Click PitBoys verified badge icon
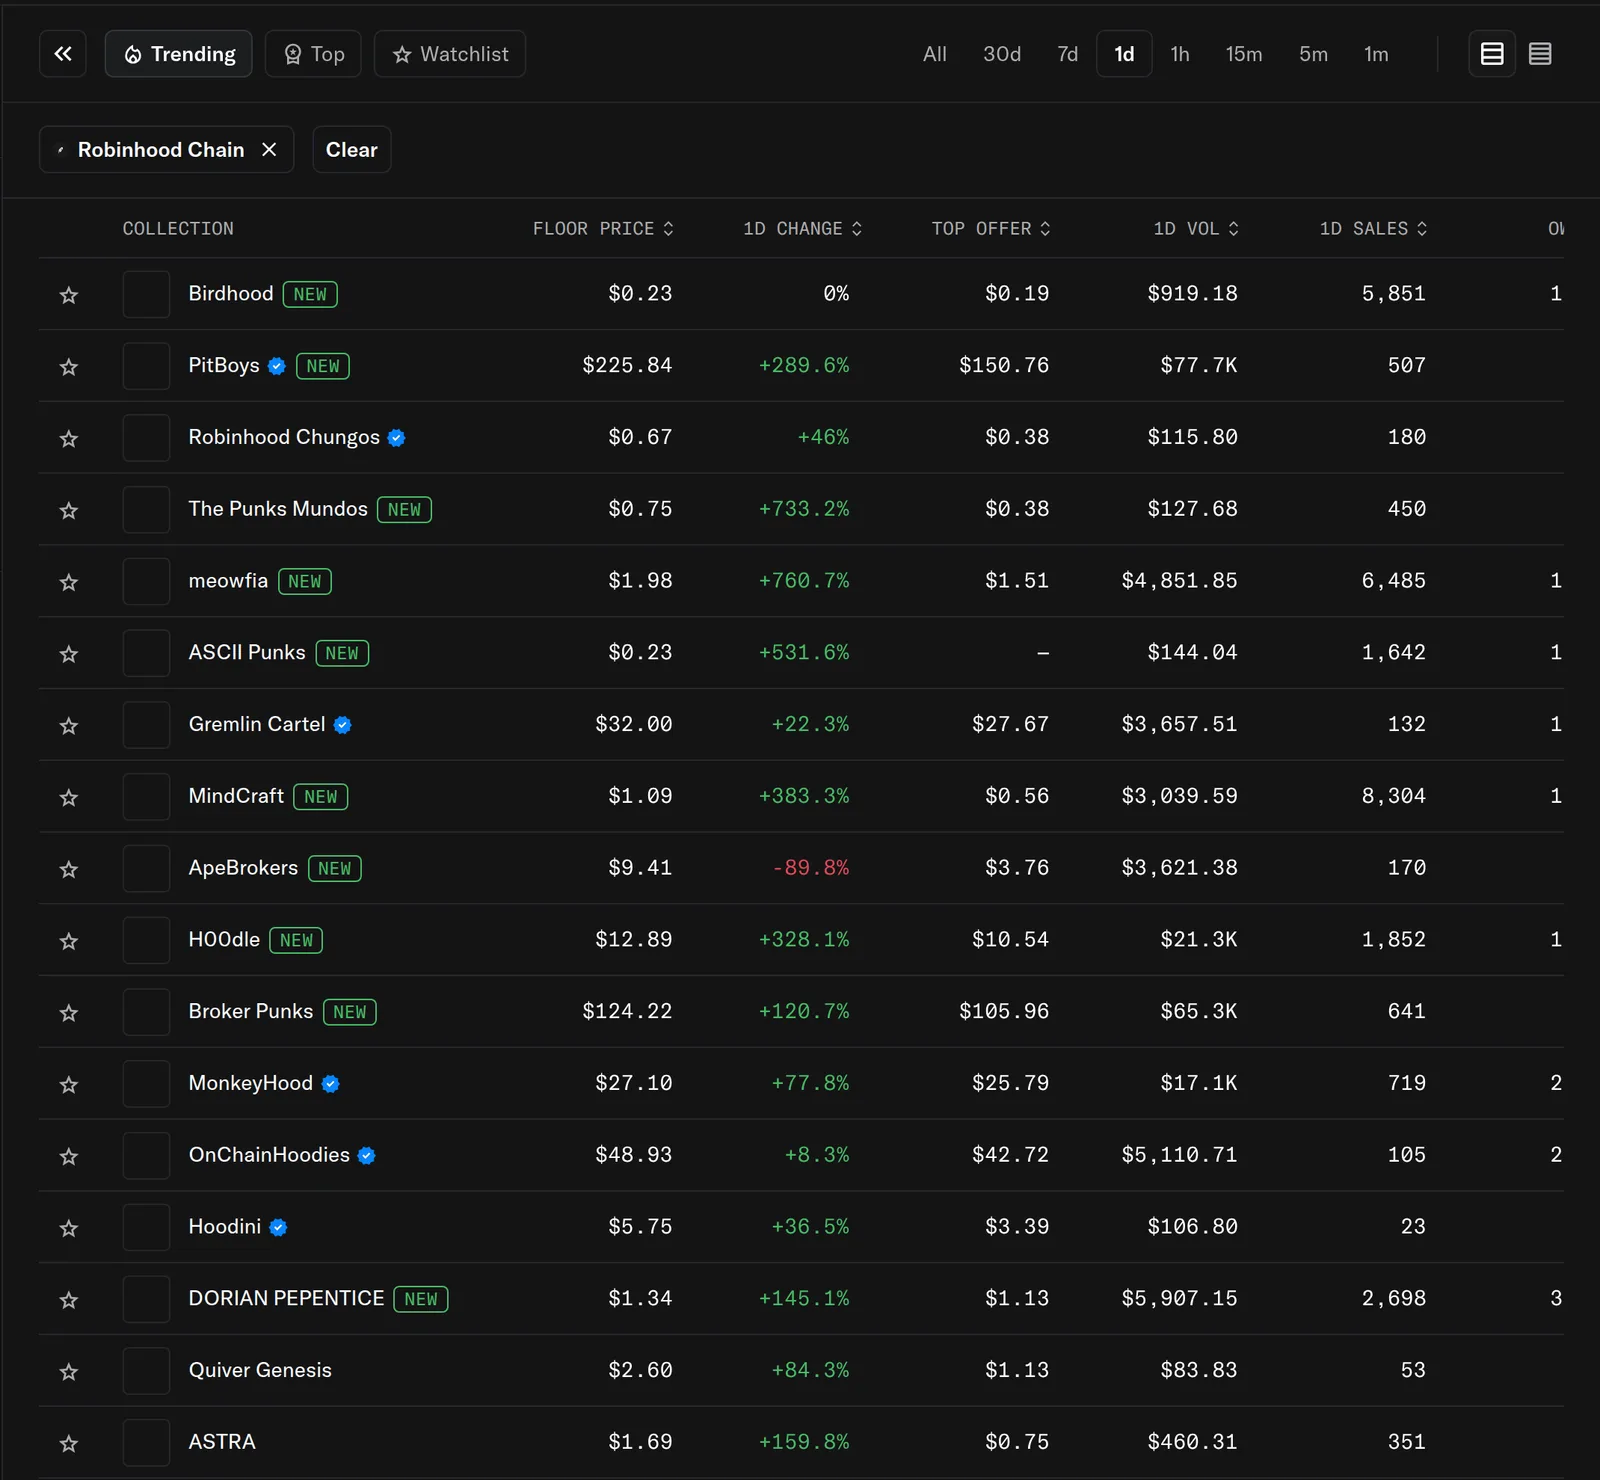 tap(277, 366)
